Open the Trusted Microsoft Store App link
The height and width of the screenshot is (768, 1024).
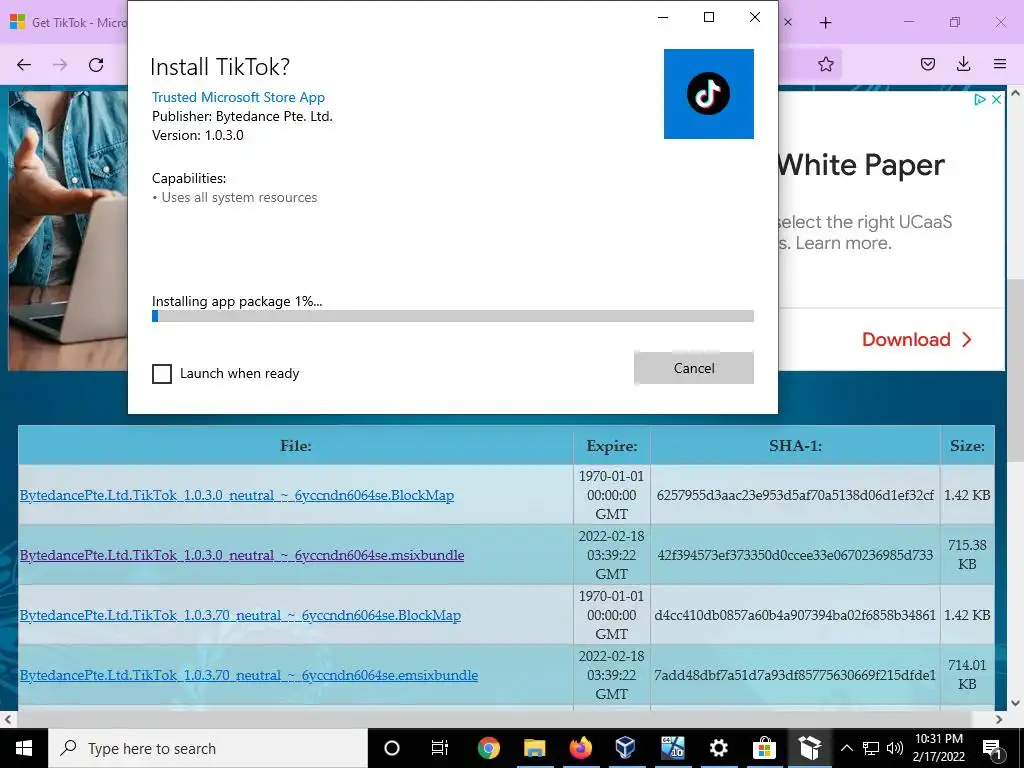click(238, 97)
